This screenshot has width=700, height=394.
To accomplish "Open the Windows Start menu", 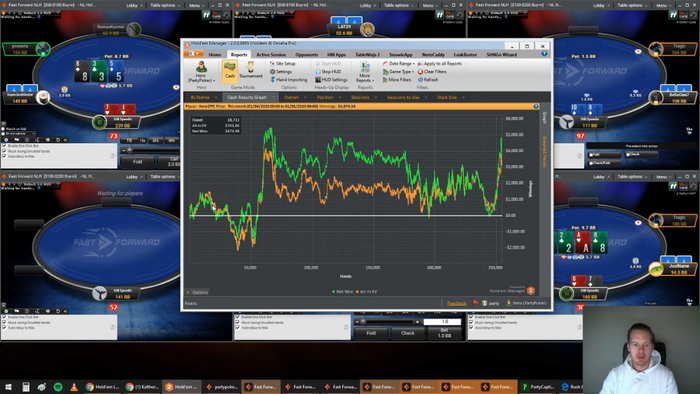I will (8, 387).
